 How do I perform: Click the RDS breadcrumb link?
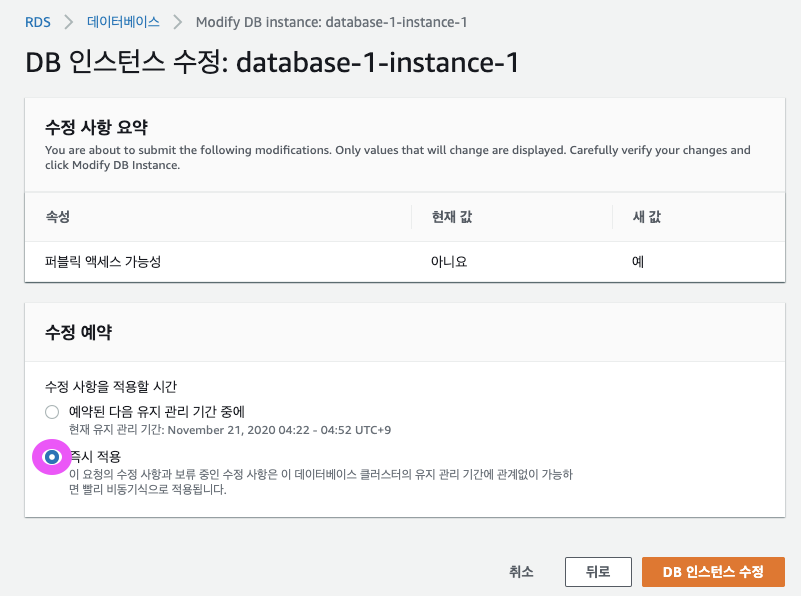point(38,21)
